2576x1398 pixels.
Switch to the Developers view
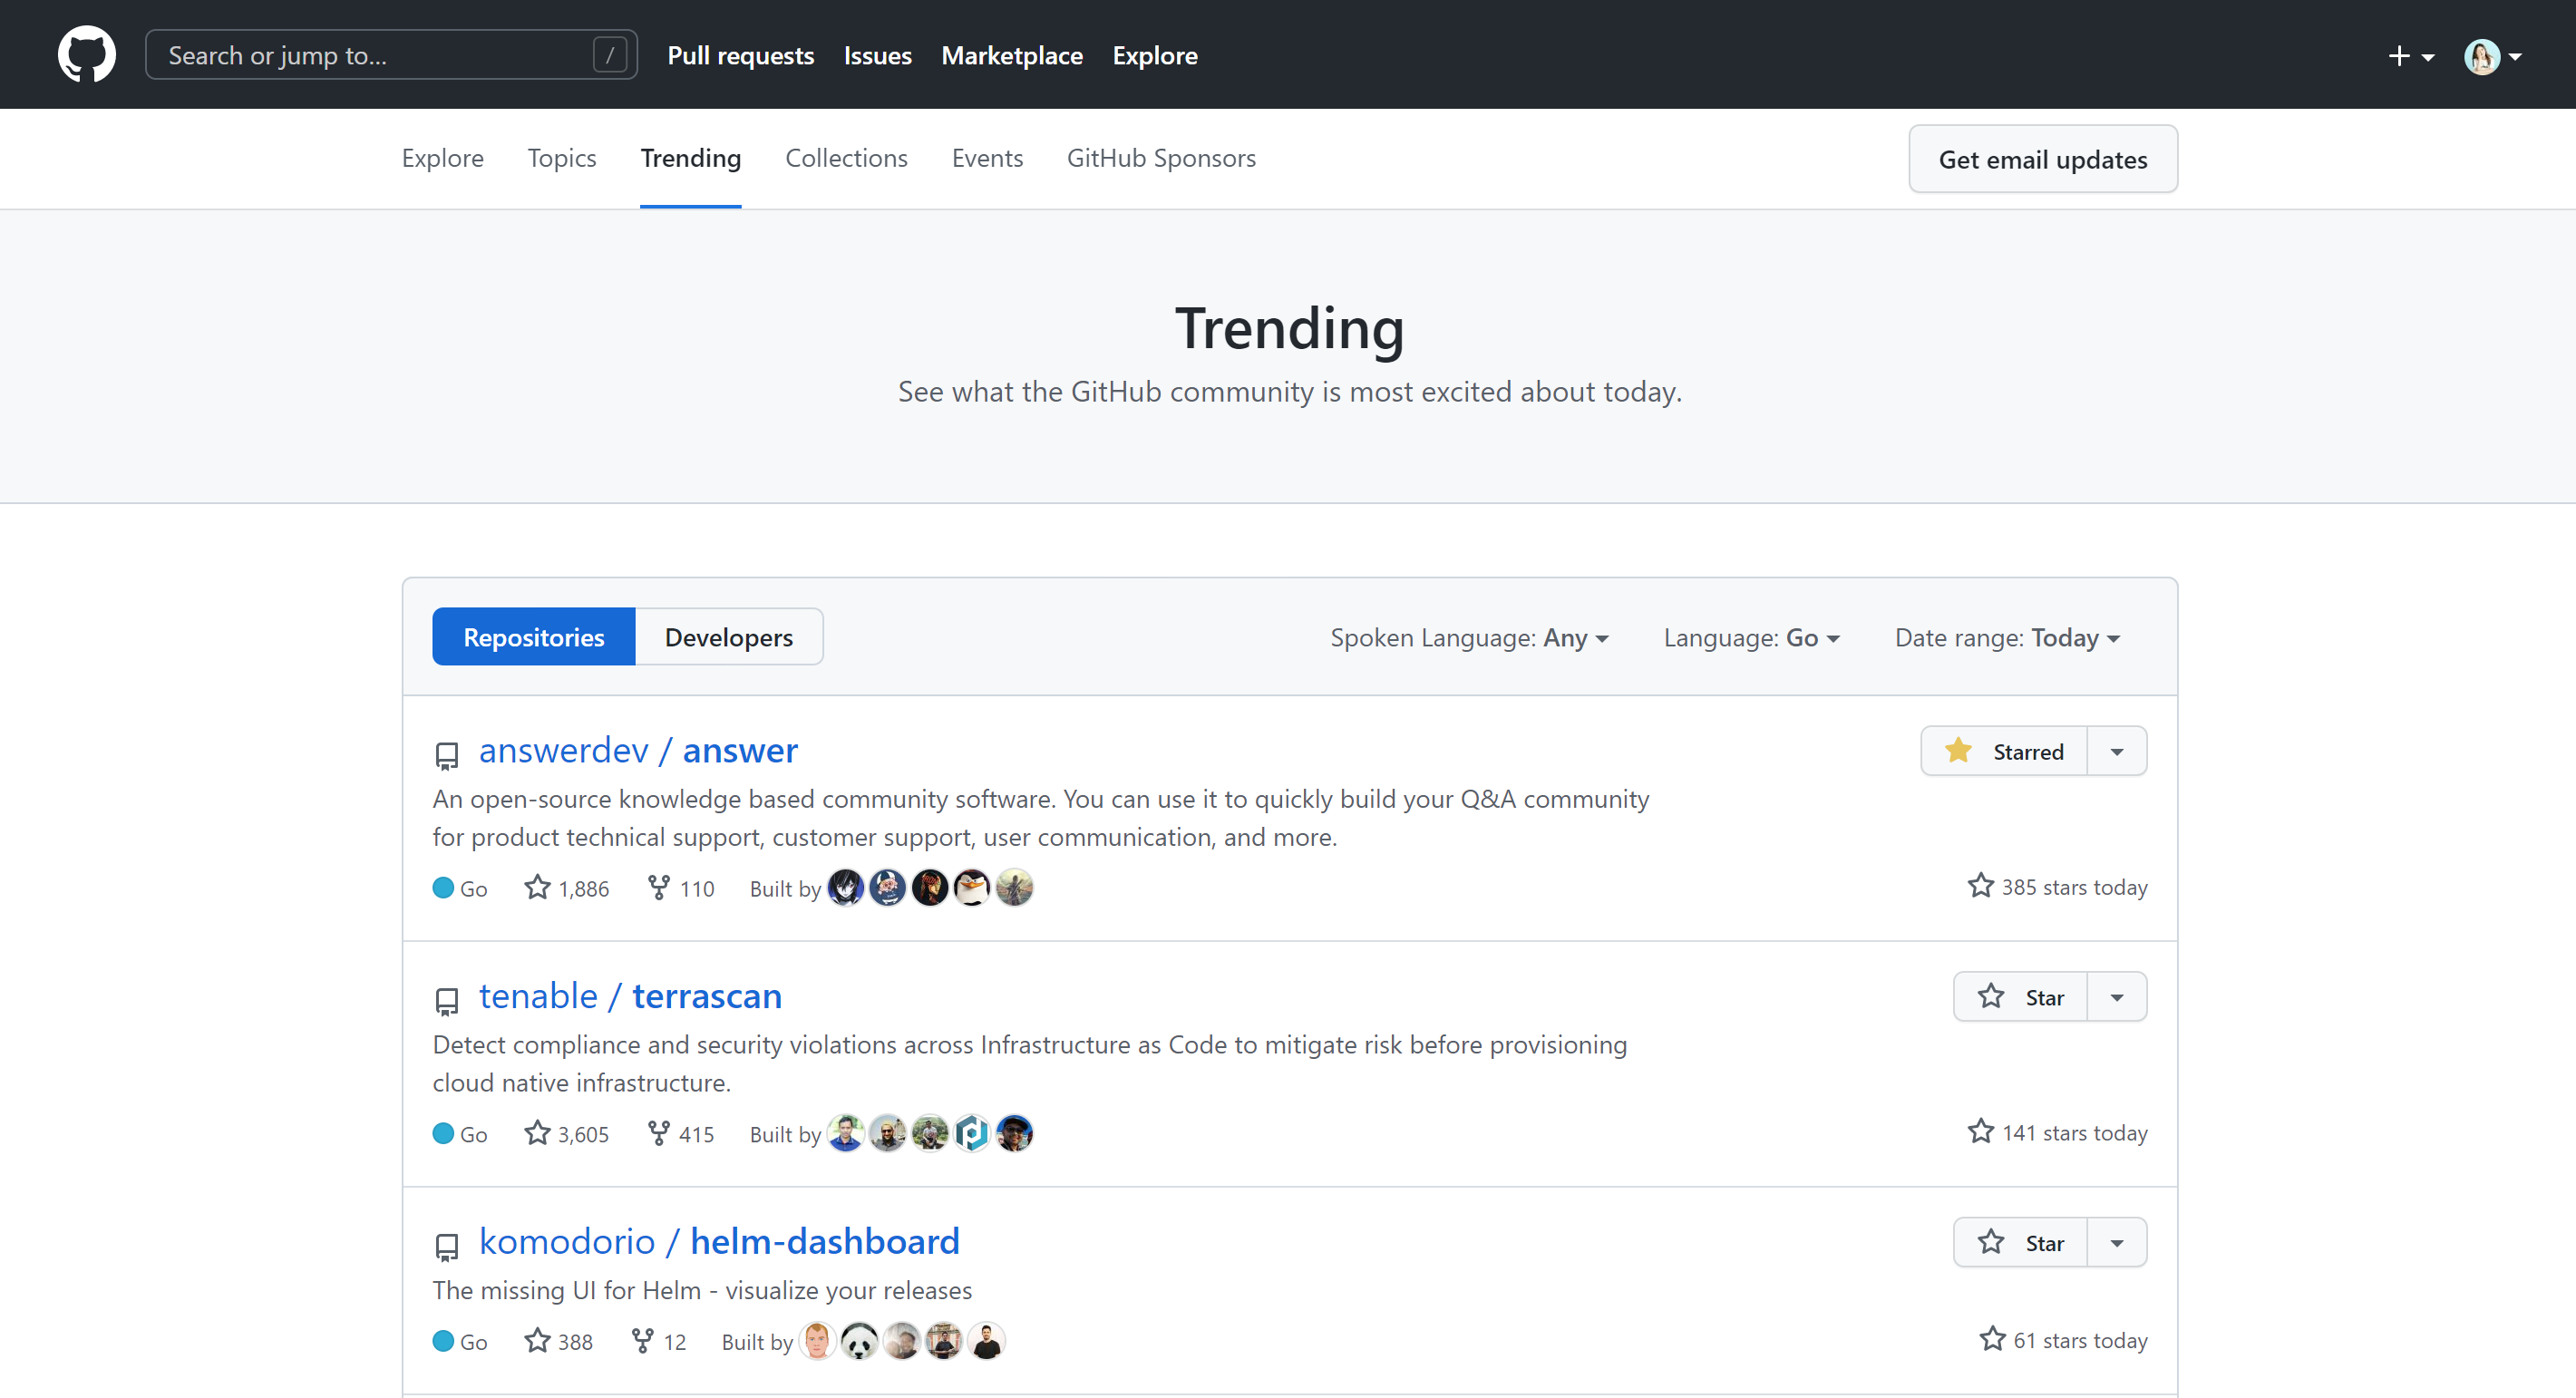coord(729,637)
